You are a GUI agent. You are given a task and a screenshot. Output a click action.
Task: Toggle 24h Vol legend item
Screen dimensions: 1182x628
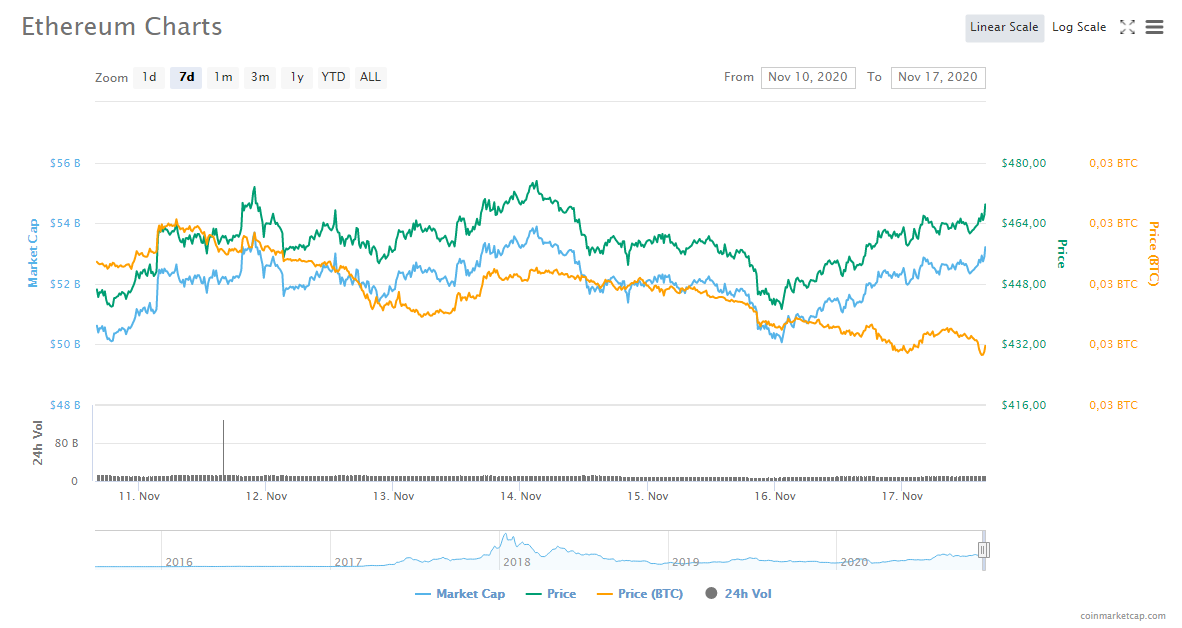tap(738, 594)
